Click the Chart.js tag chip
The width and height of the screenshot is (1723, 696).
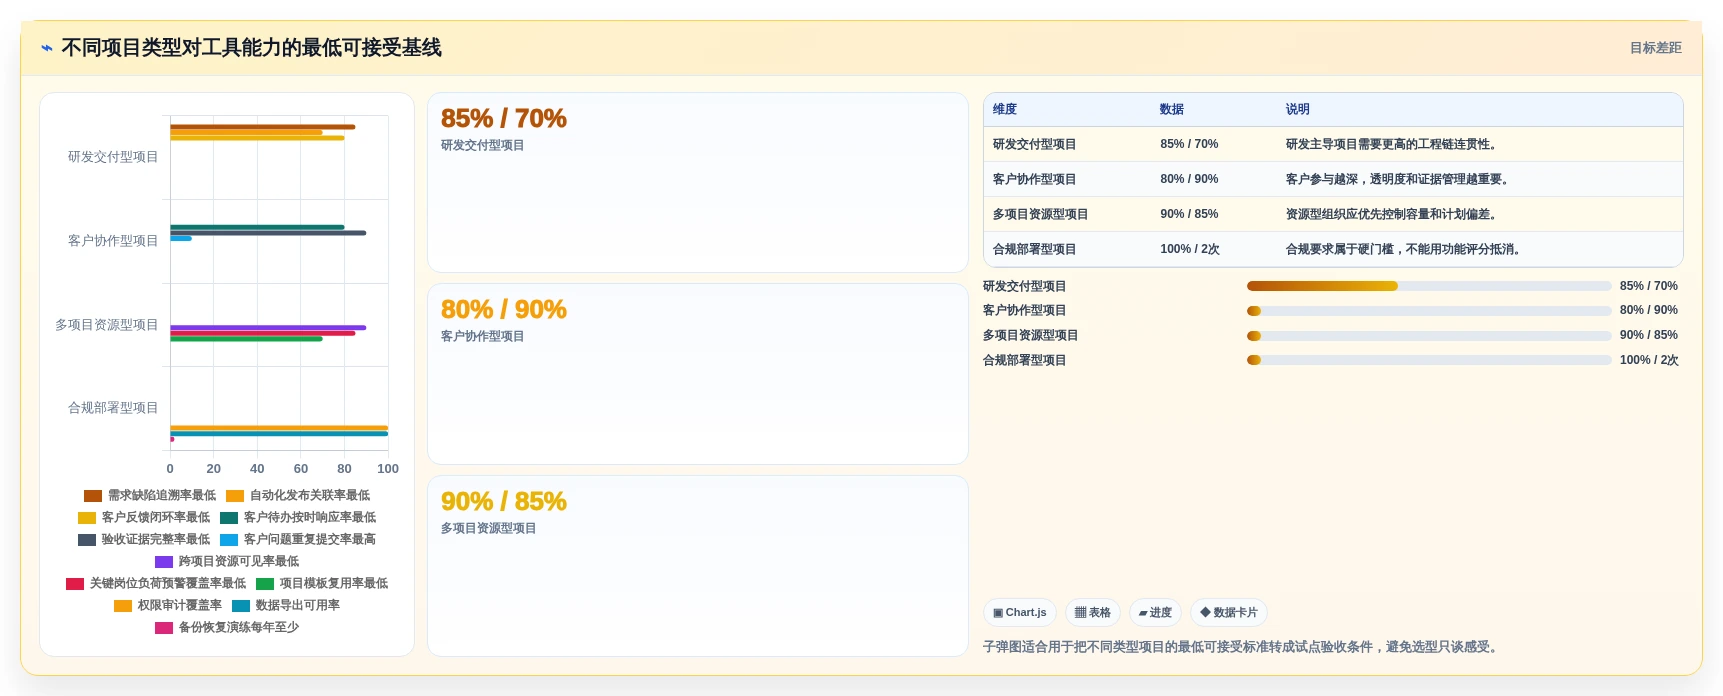[x=1020, y=612]
